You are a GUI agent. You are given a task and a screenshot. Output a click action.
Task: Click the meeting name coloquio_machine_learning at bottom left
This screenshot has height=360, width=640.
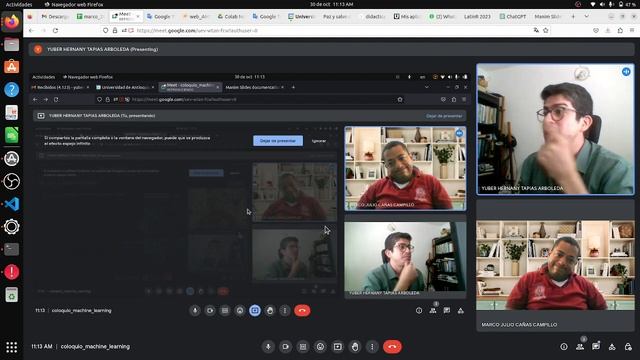coord(95,347)
